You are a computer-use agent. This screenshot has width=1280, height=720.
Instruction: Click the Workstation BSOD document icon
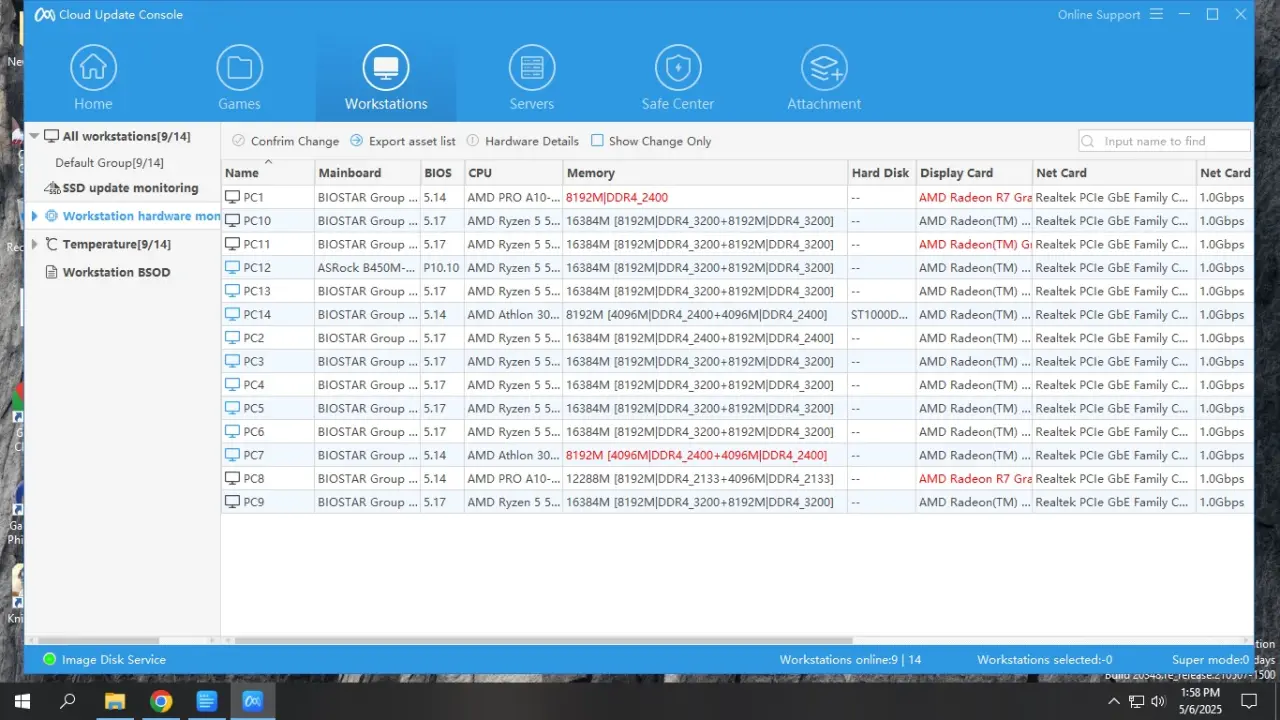tap(52, 272)
